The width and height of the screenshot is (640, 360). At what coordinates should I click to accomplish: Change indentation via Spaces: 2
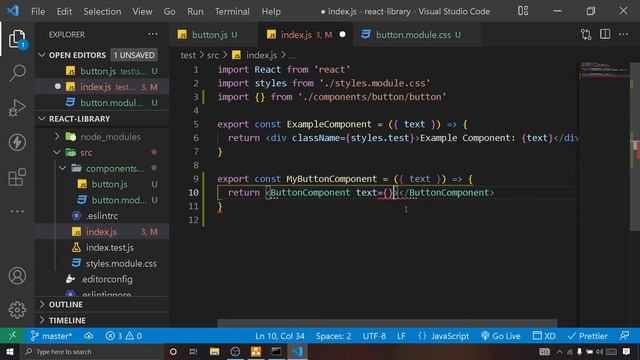click(333, 336)
